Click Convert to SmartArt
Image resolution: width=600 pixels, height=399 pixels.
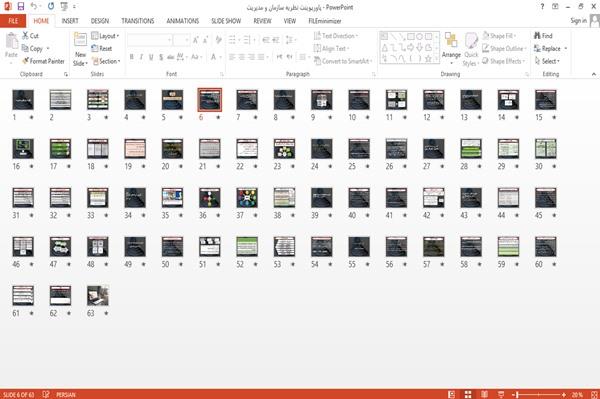343,61
